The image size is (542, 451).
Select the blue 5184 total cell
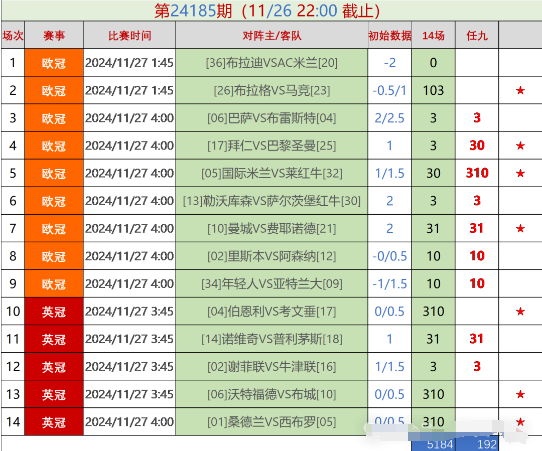[433, 444]
